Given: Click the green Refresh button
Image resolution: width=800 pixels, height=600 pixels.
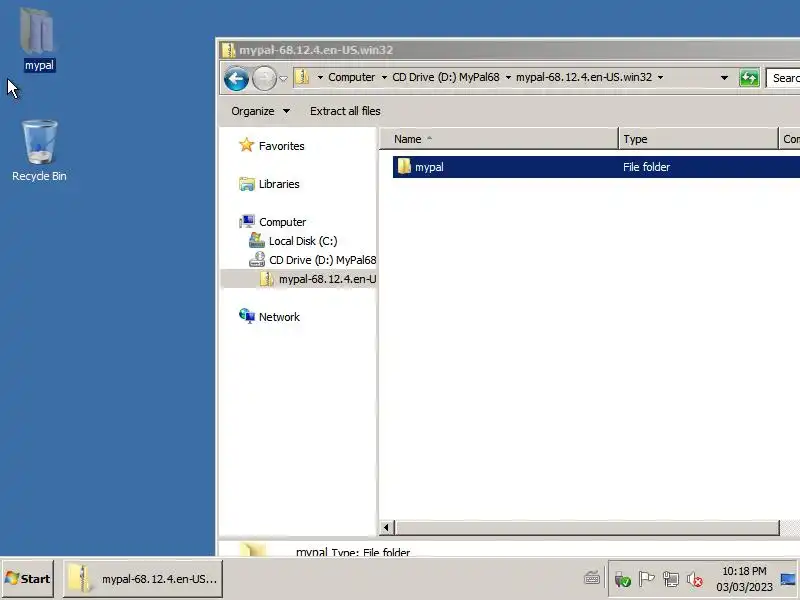Looking at the screenshot, I should (749, 78).
